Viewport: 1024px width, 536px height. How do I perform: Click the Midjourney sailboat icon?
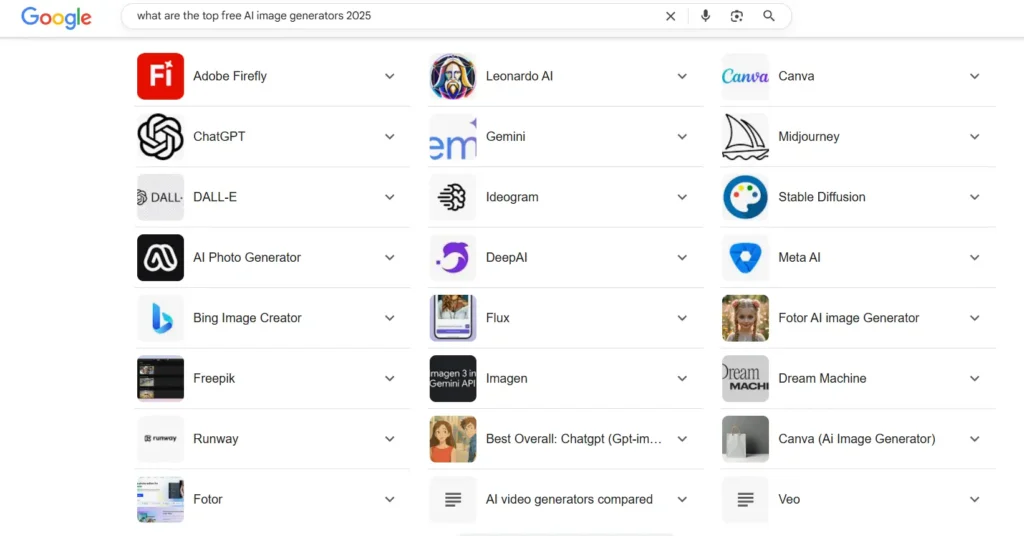(x=745, y=137)
